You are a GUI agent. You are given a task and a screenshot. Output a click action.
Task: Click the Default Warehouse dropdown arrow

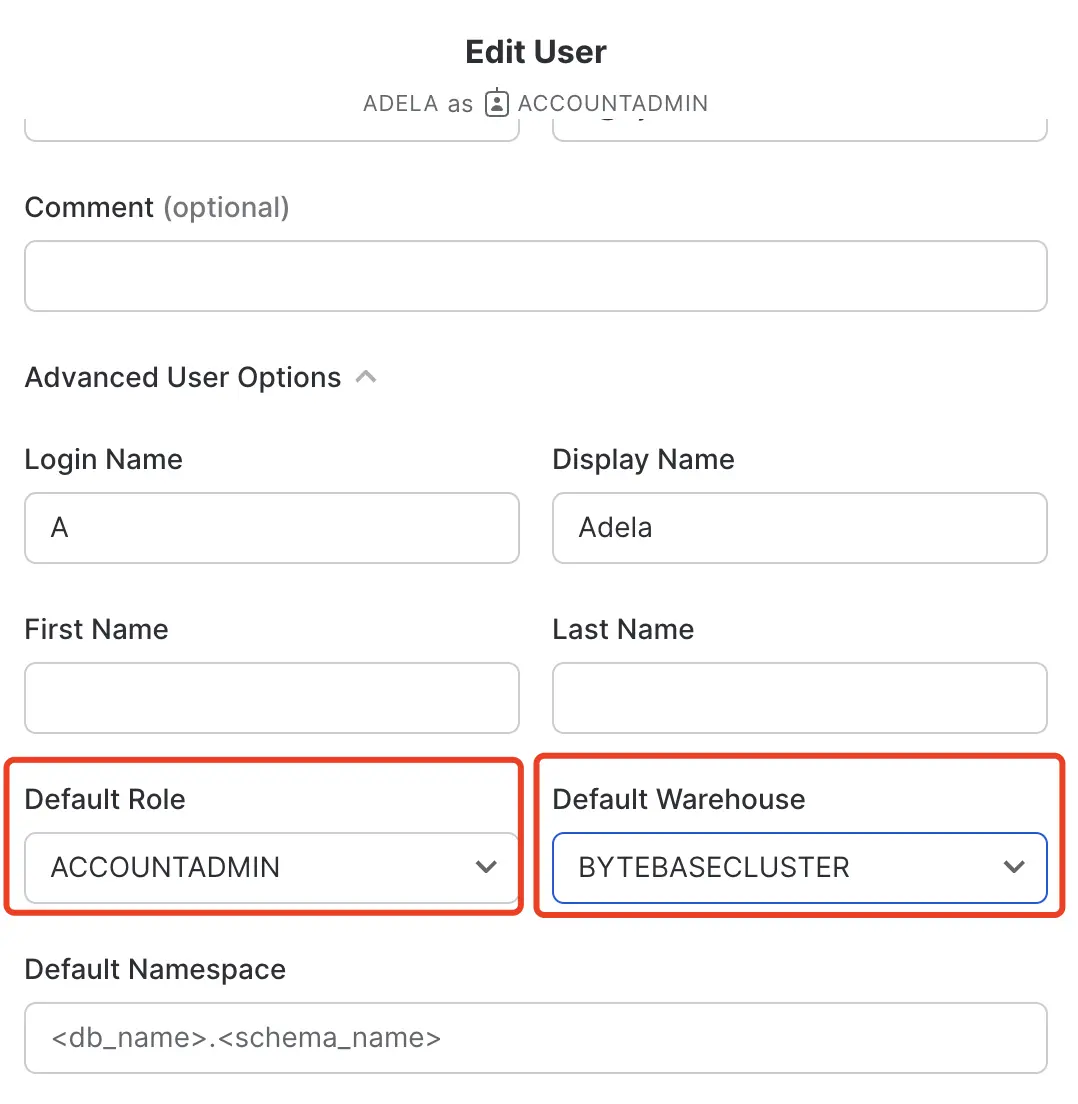pyautogui.click(x=1014, y=867)
